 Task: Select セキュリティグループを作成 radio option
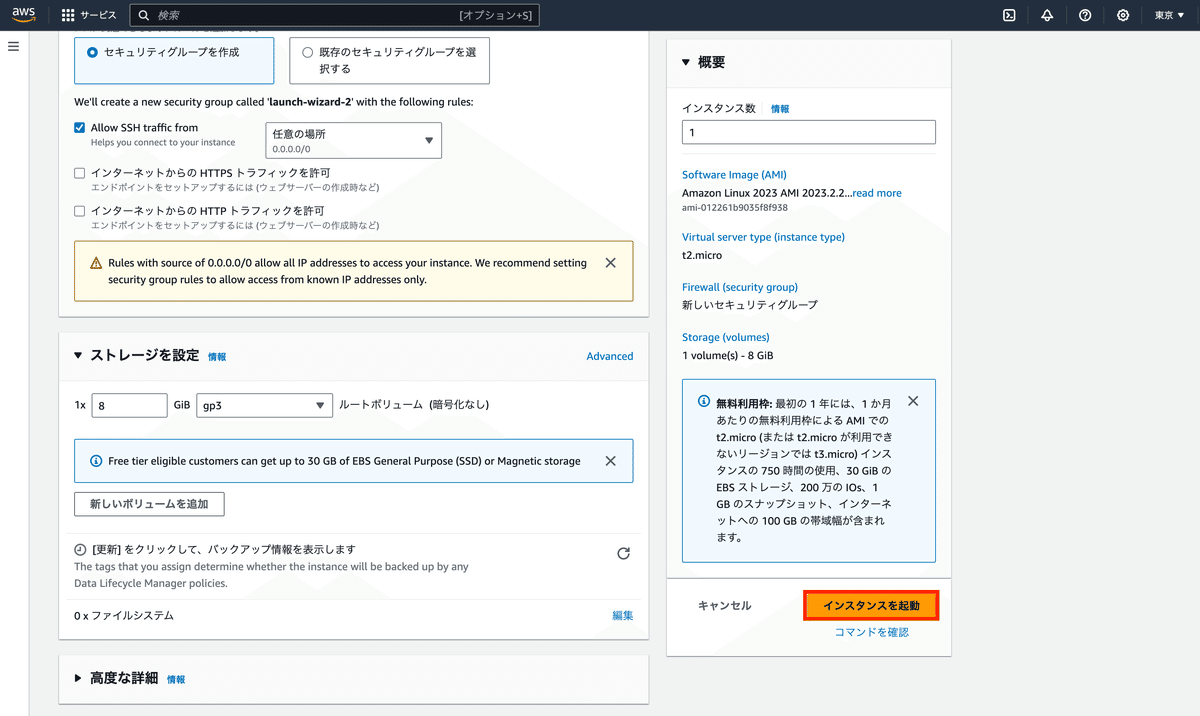92,52
